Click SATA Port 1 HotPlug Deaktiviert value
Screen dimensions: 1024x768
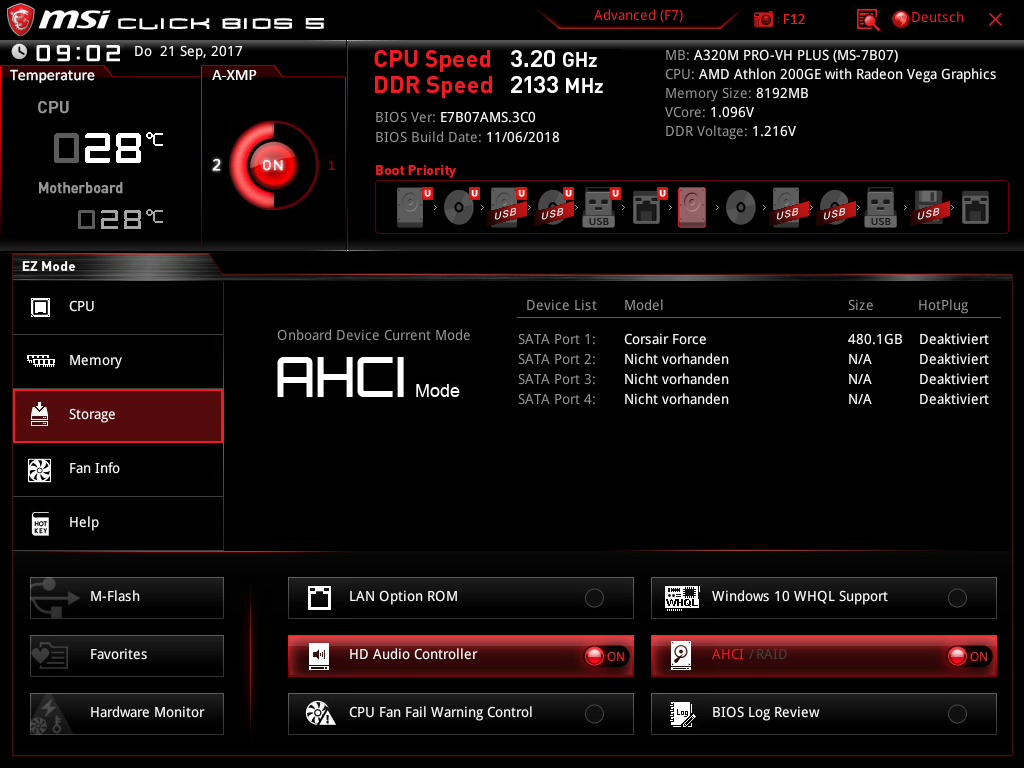(953, 340)
